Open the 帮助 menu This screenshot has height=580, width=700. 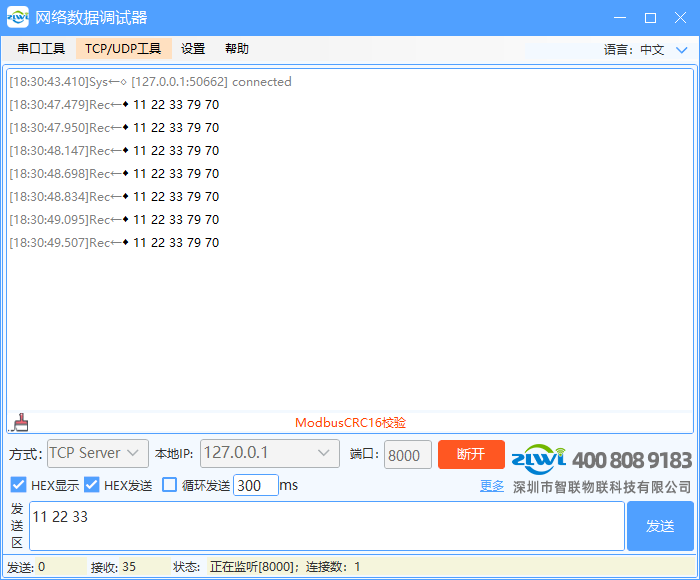point(237,49)
